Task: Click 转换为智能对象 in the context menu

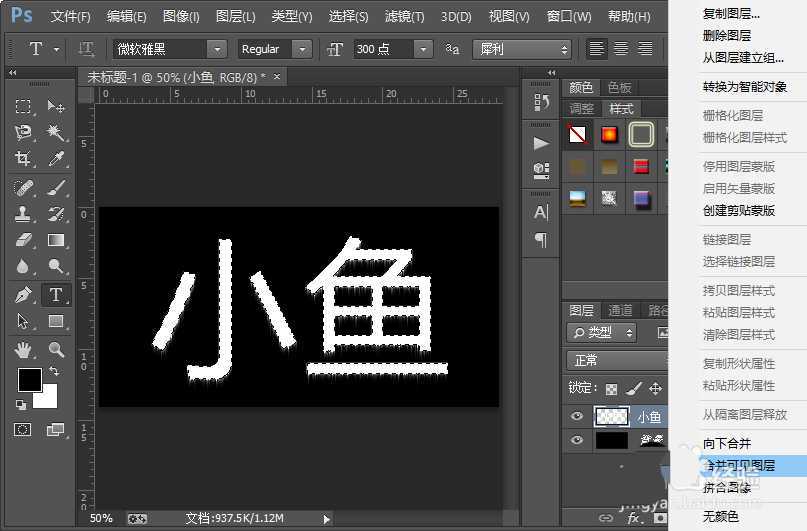Action: [745, 87]
